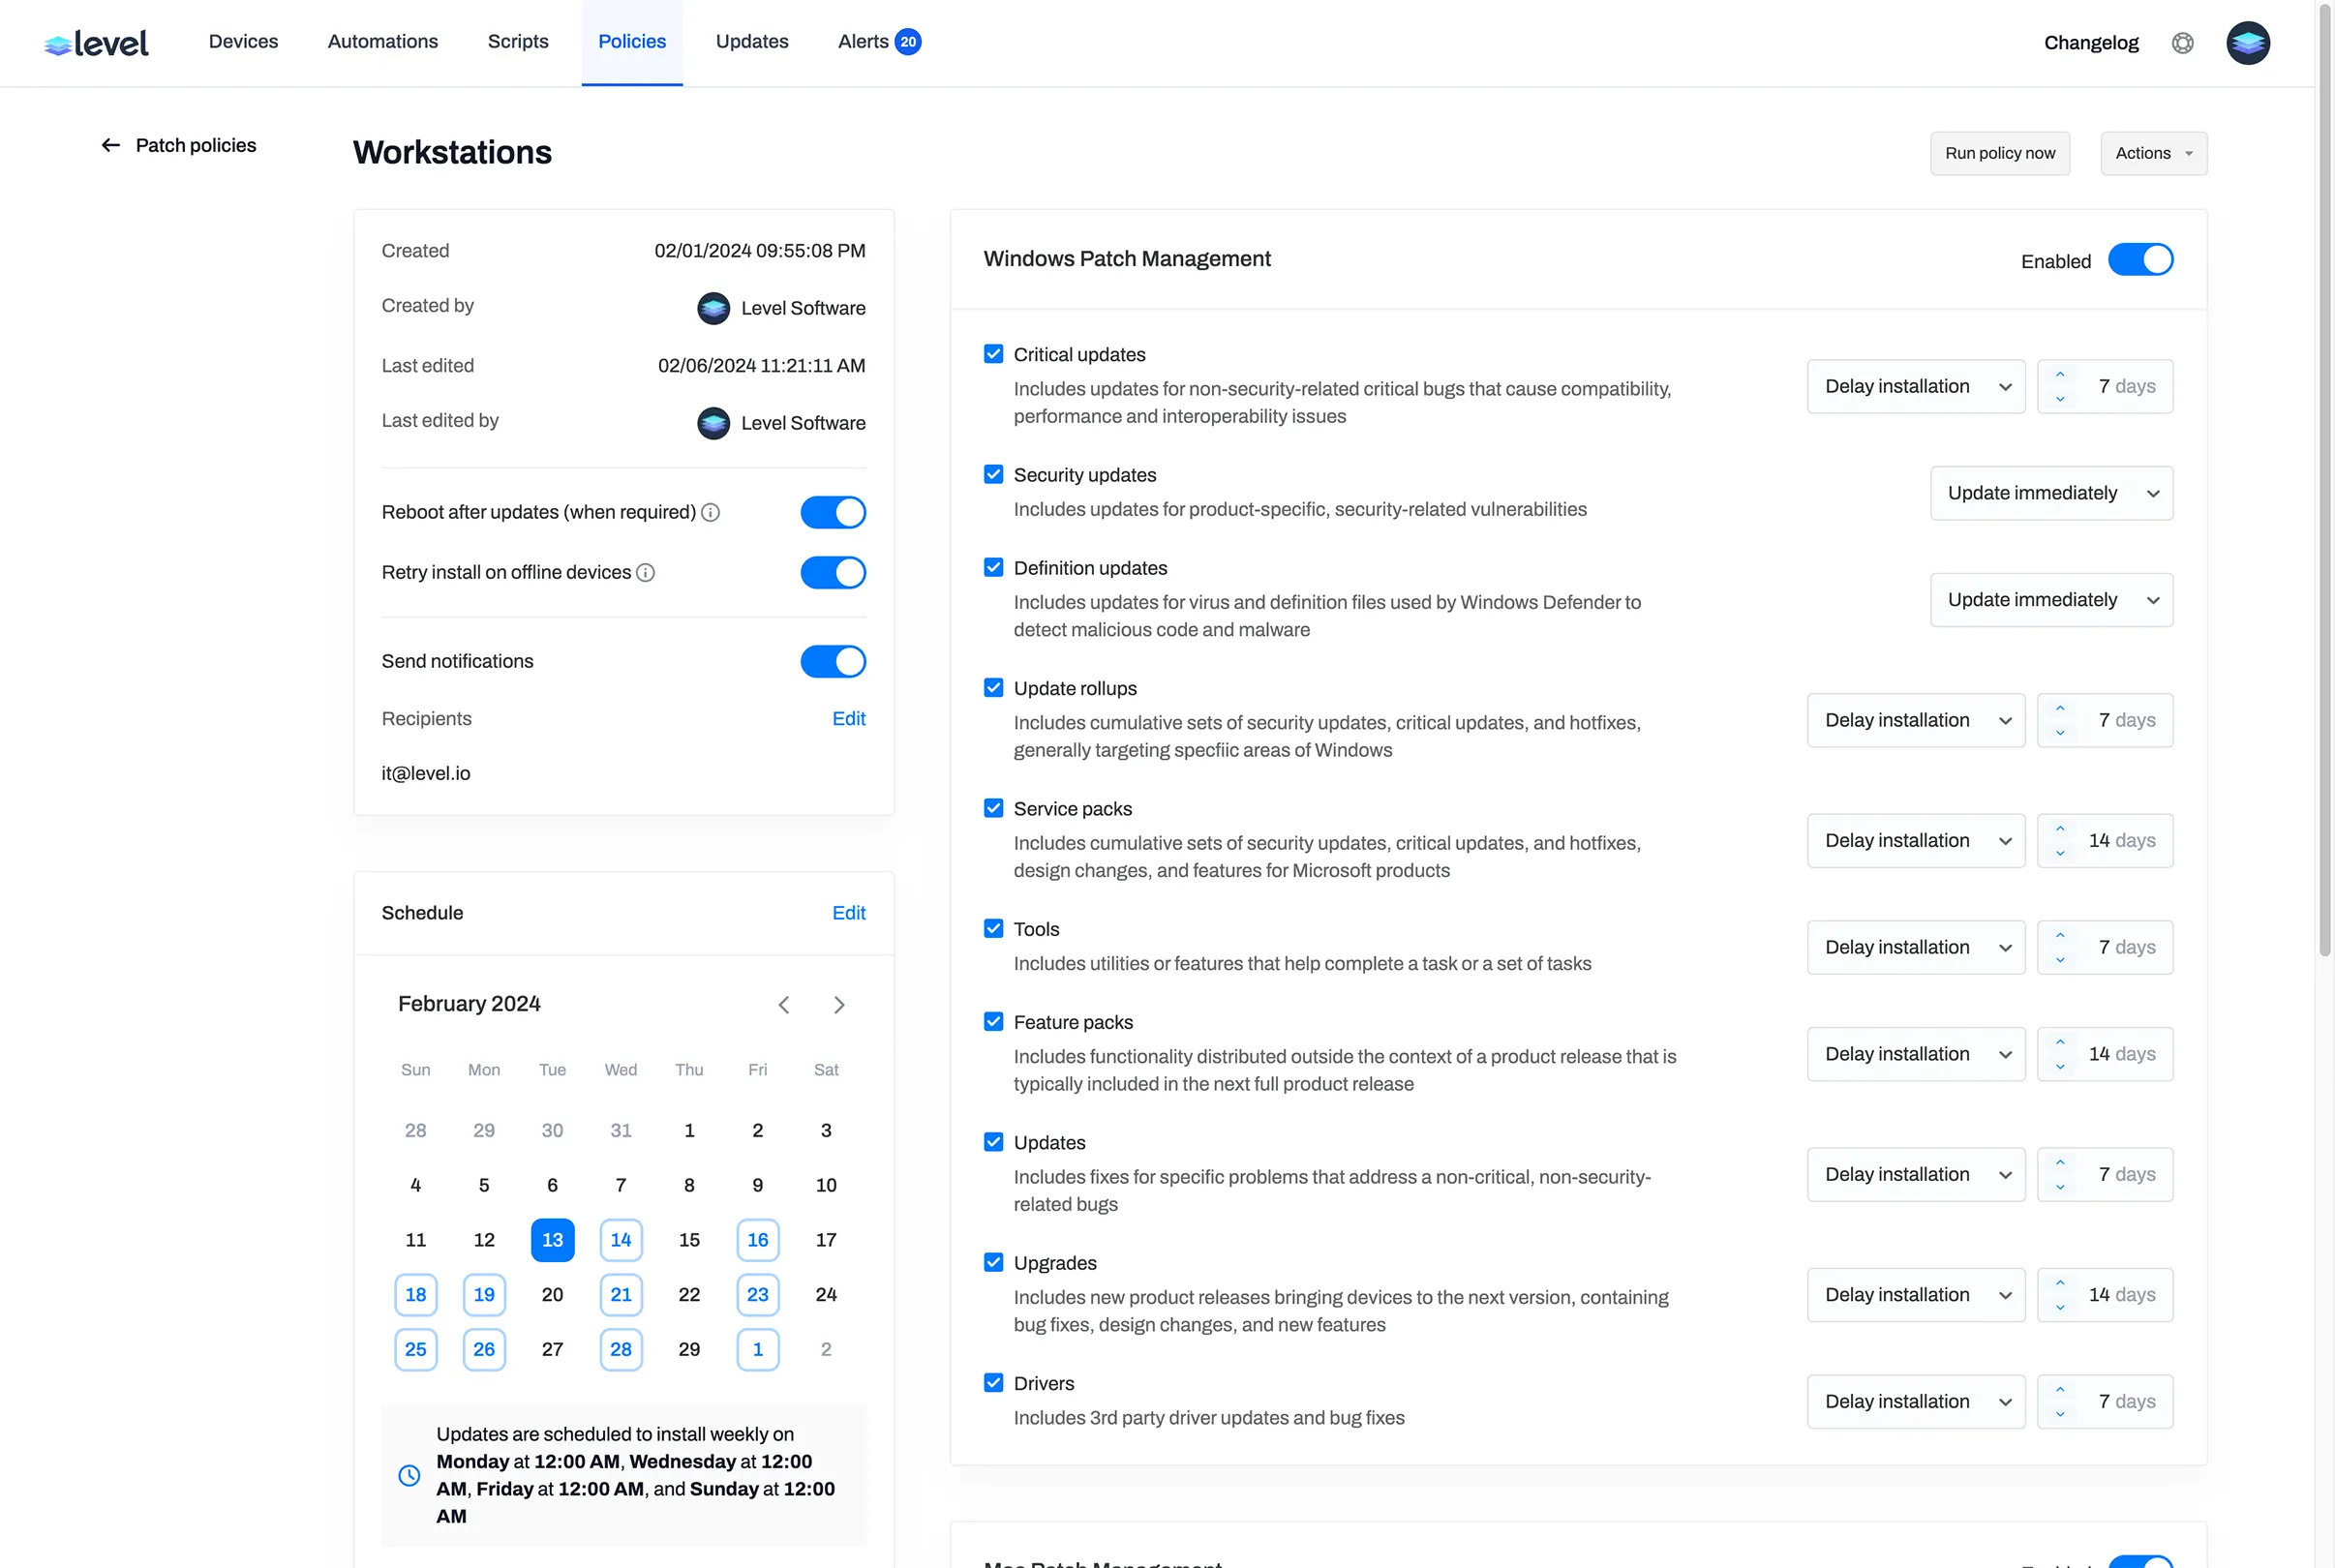2335x1568 pixels.
Task: Increase Drivers delay days
Action: tap(2059, 1390)
